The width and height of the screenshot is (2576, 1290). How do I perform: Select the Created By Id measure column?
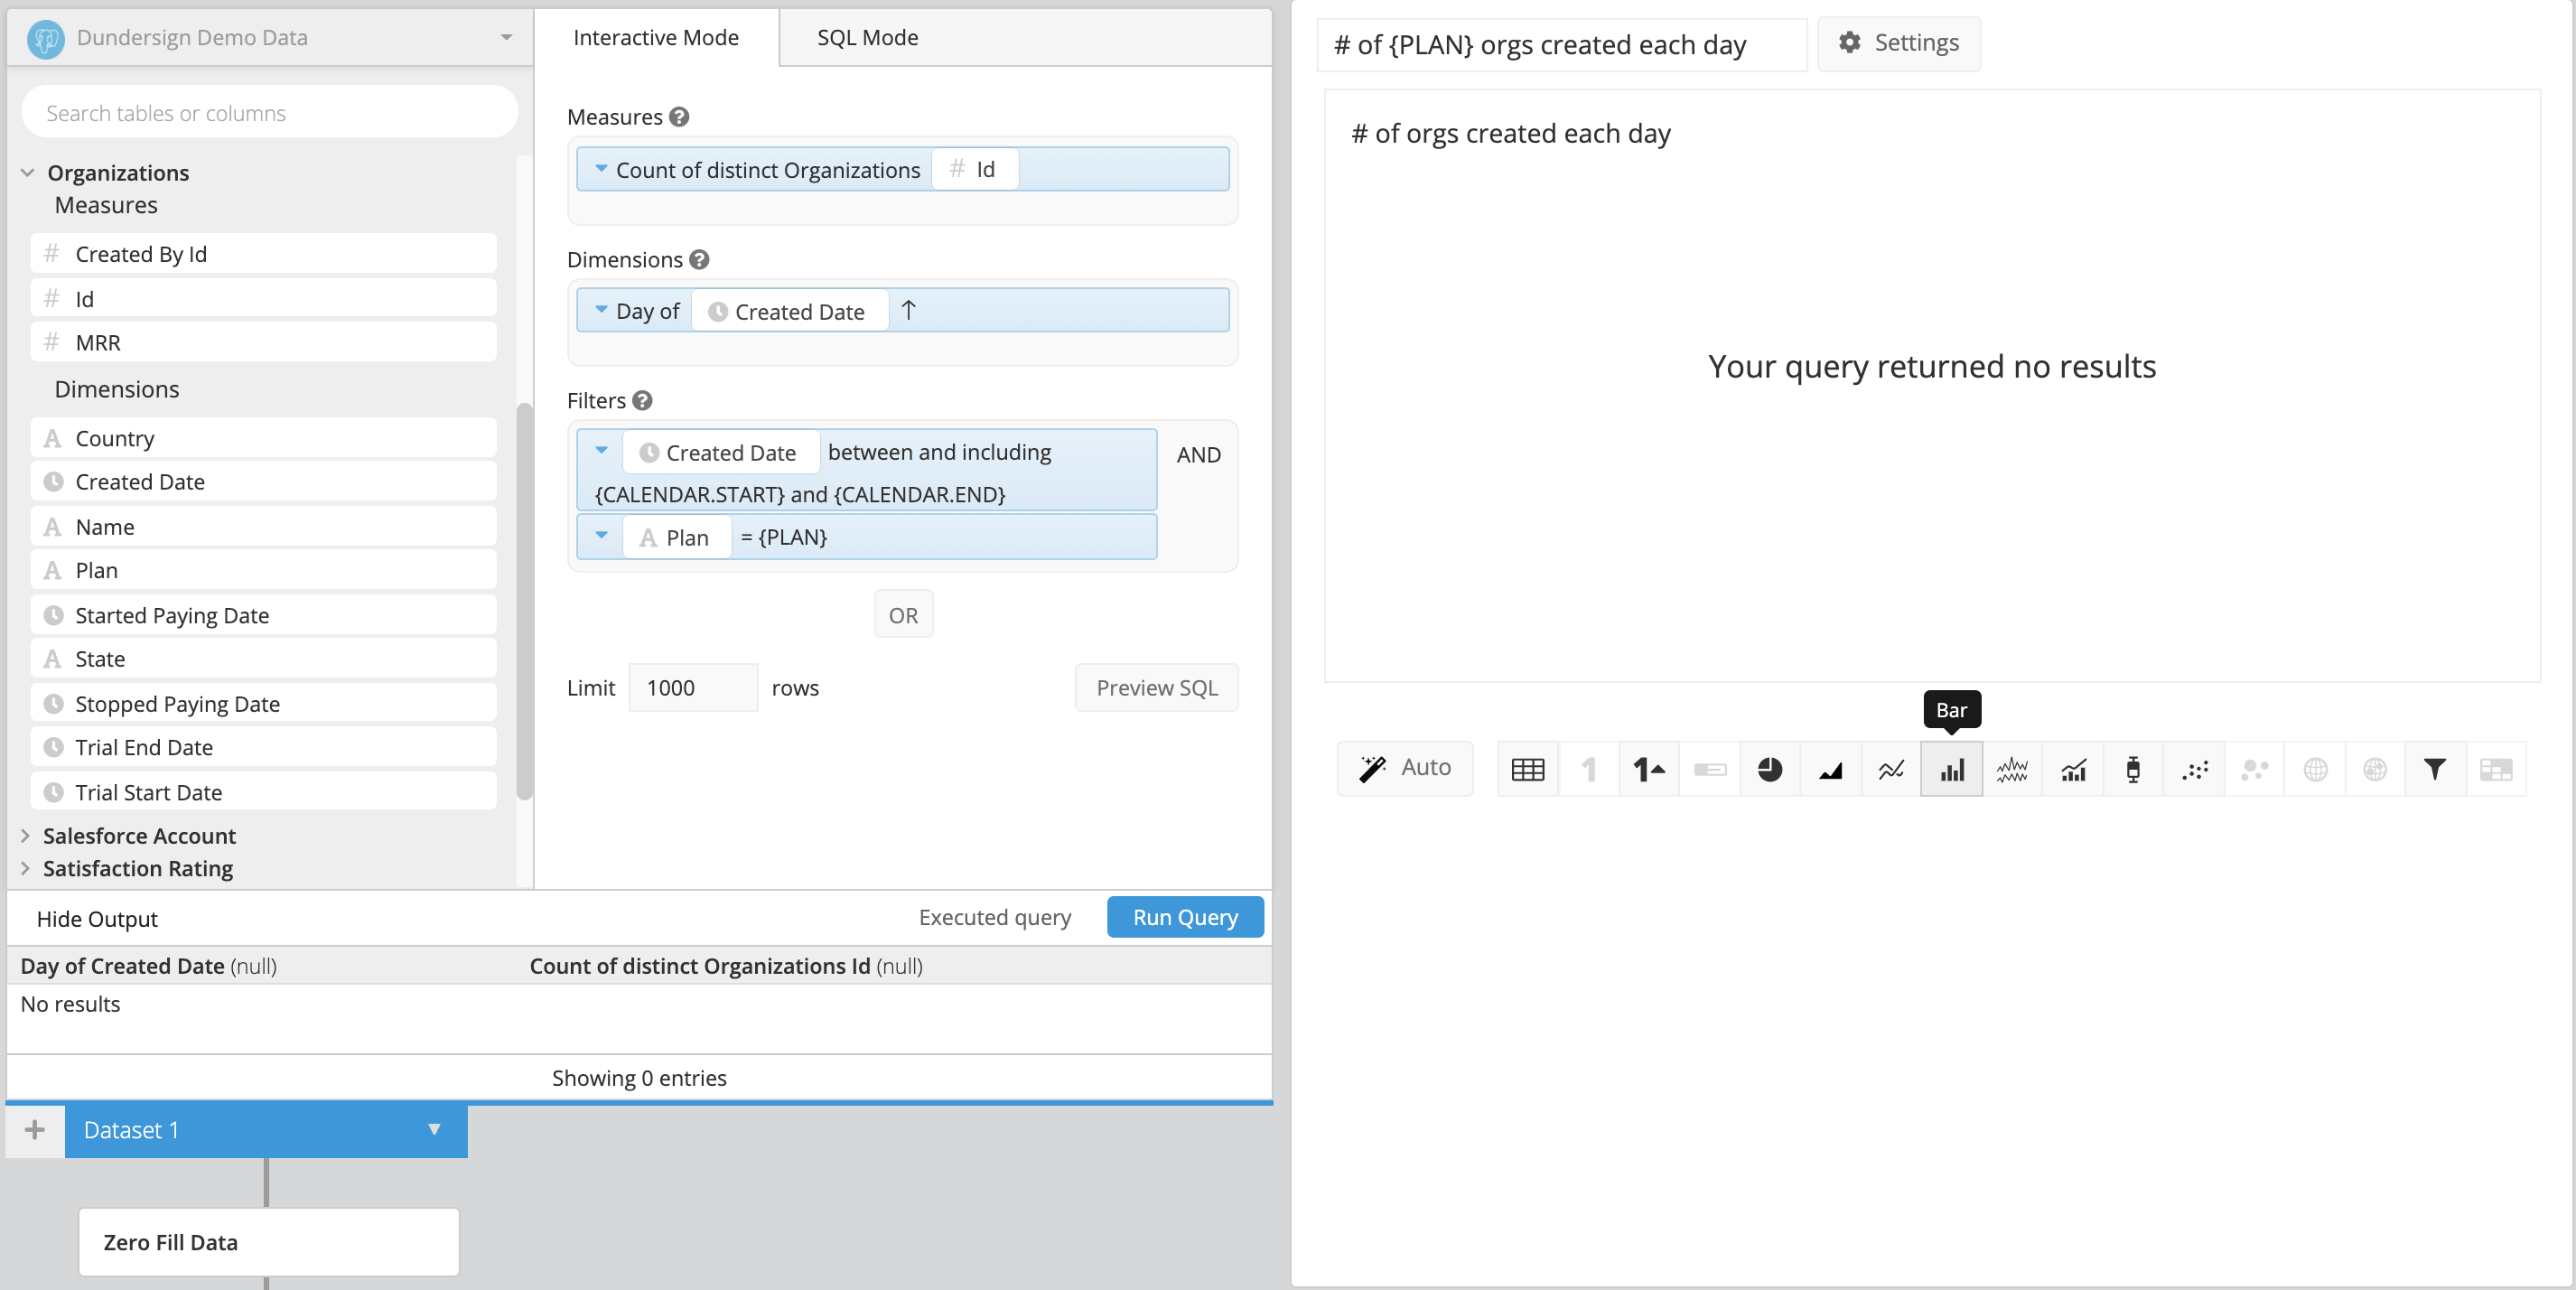264,254
